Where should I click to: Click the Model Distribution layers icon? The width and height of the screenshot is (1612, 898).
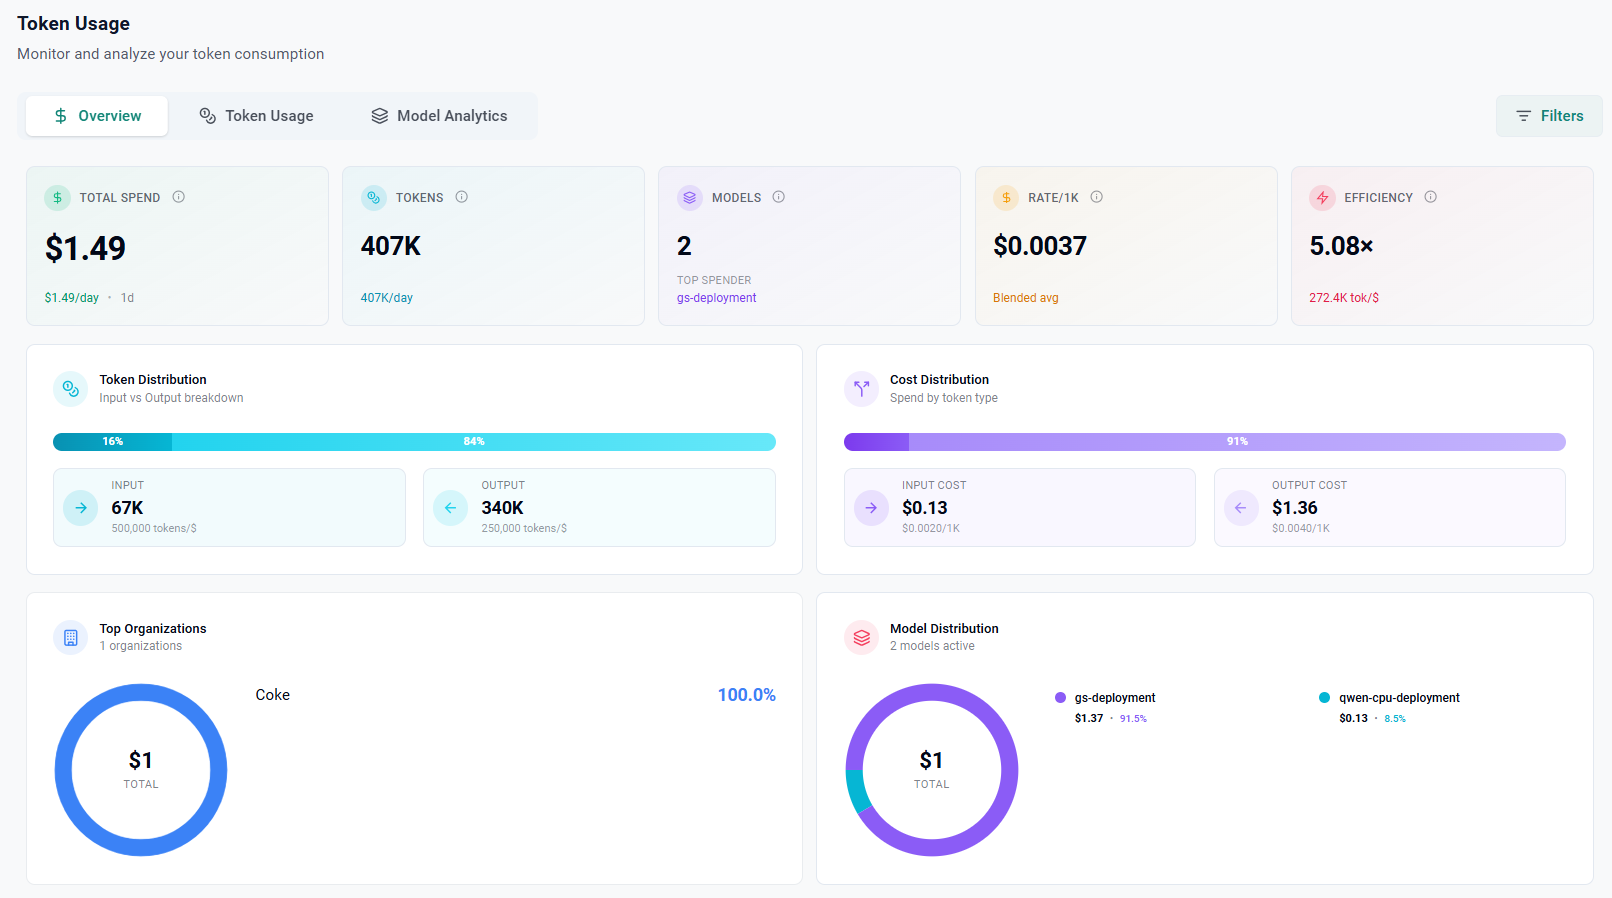(x=861, y=637)
